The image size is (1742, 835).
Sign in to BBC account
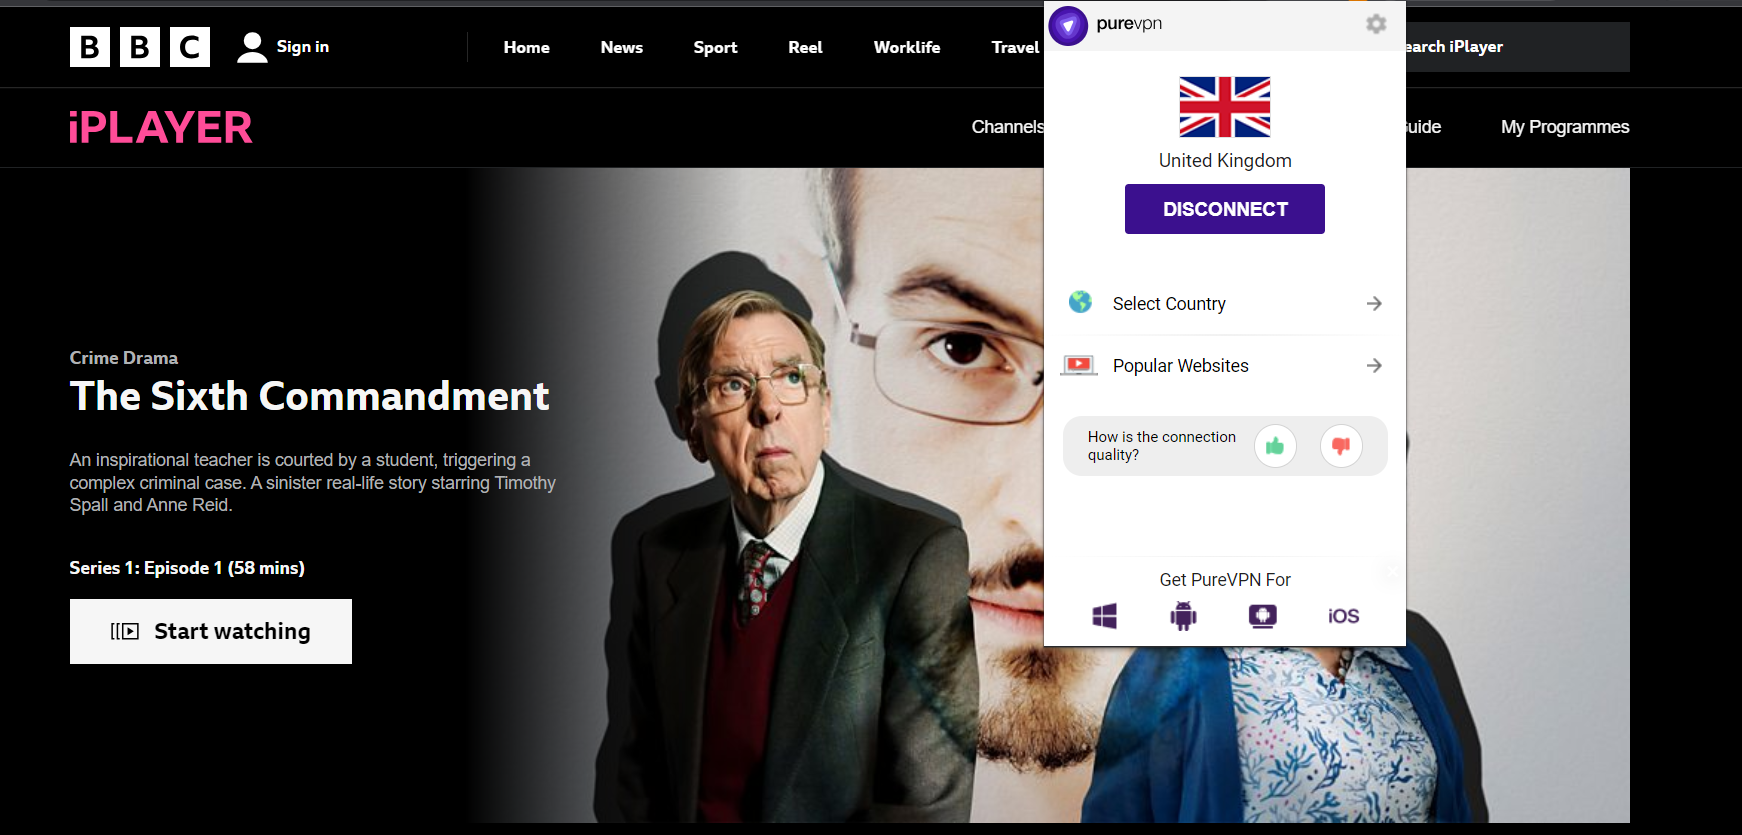coord(284,47)
